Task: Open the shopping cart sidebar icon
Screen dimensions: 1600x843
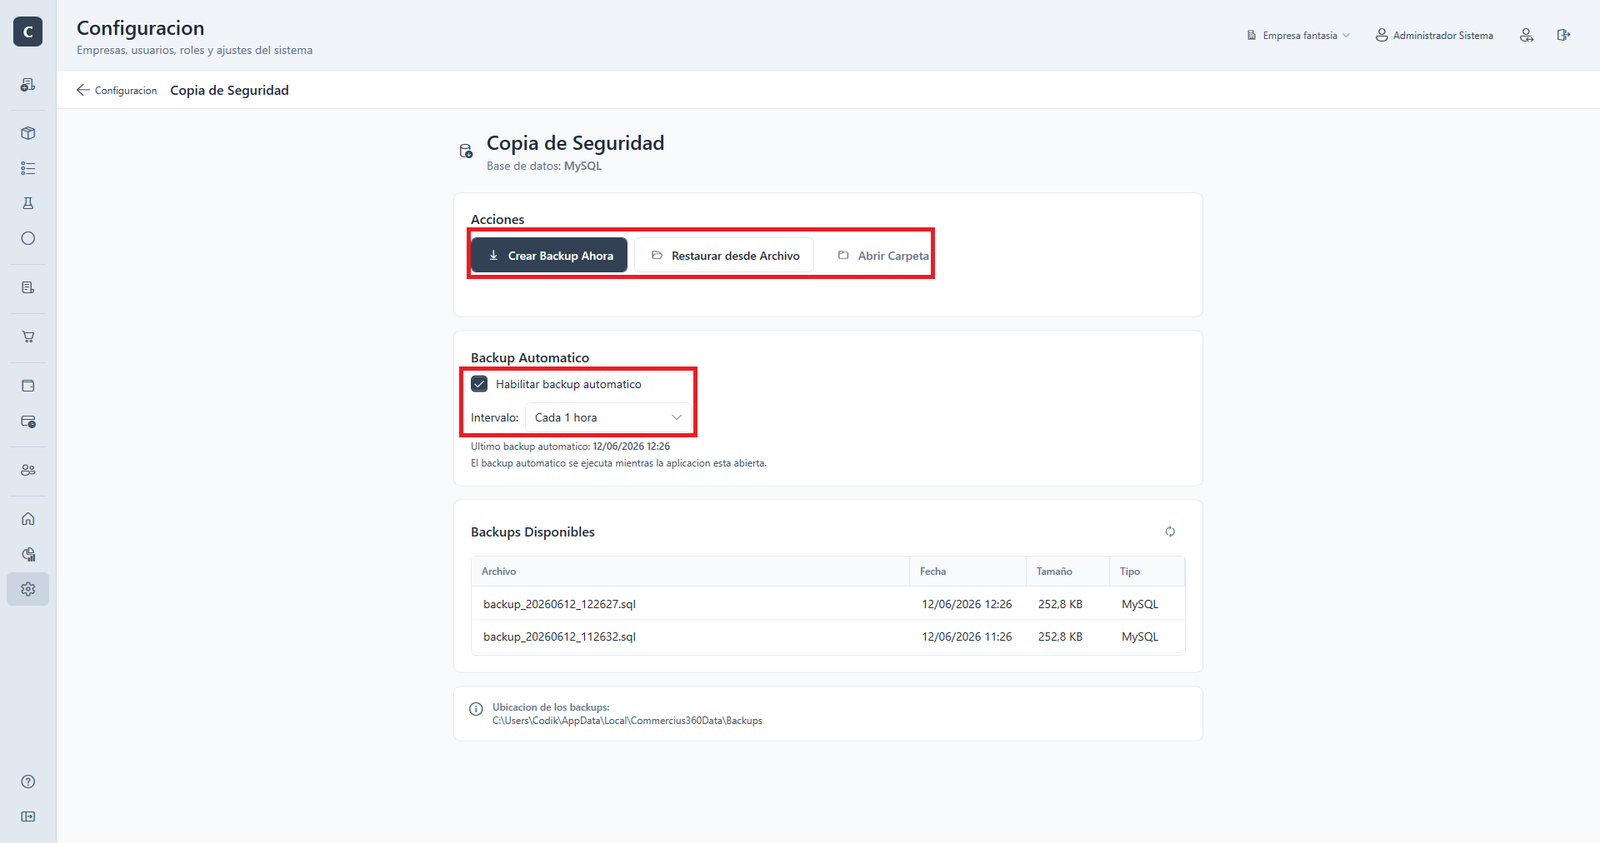Action: (x=28, y=337)
